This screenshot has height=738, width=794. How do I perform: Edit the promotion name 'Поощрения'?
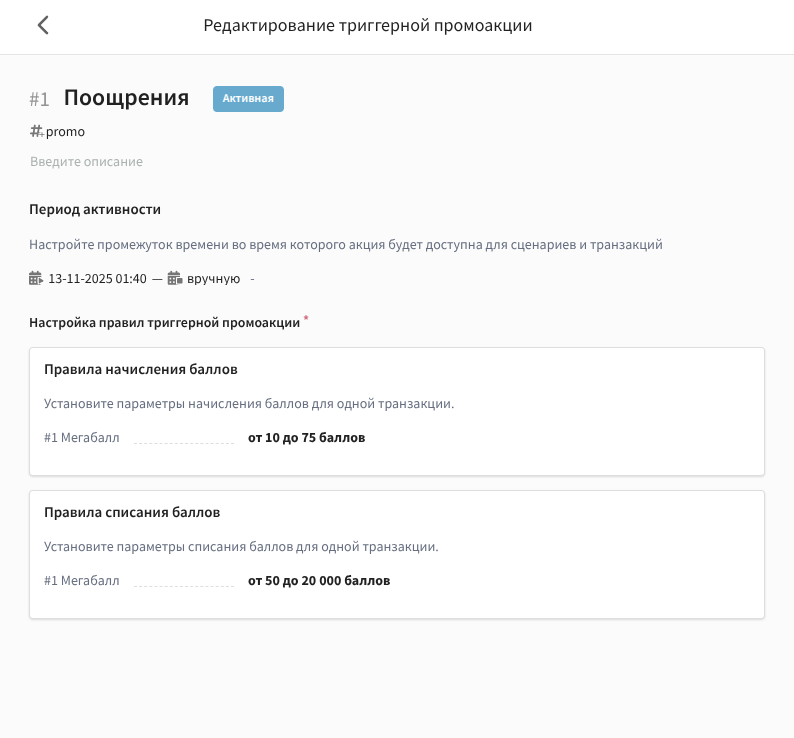[x=126, y=98]
